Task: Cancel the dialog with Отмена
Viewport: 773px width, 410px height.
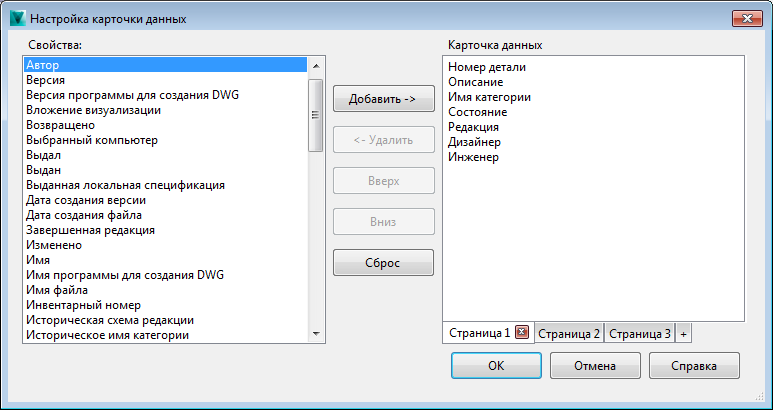Action: (x=594, y=366)
